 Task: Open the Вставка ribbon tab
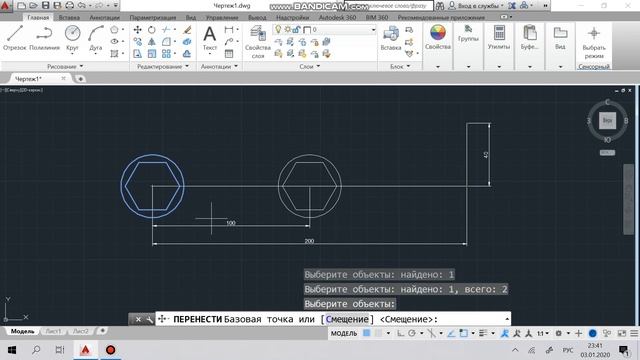pyautogui.click(x=69, y=18)
